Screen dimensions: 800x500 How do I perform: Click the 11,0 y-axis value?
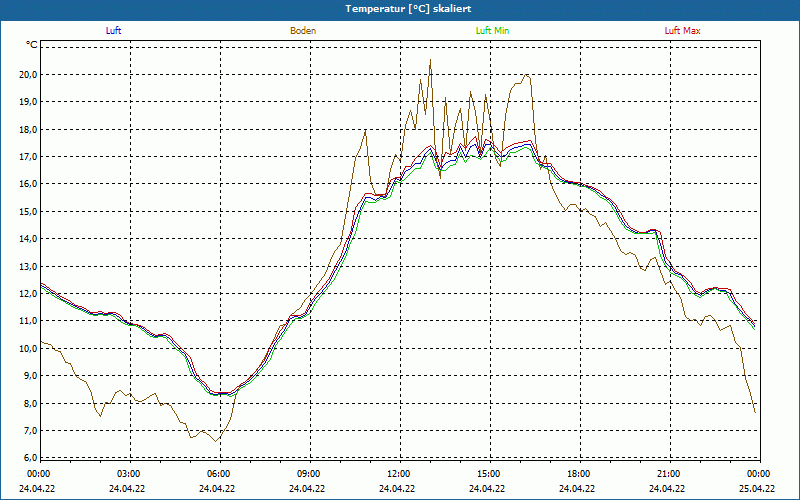click(29, 321)
